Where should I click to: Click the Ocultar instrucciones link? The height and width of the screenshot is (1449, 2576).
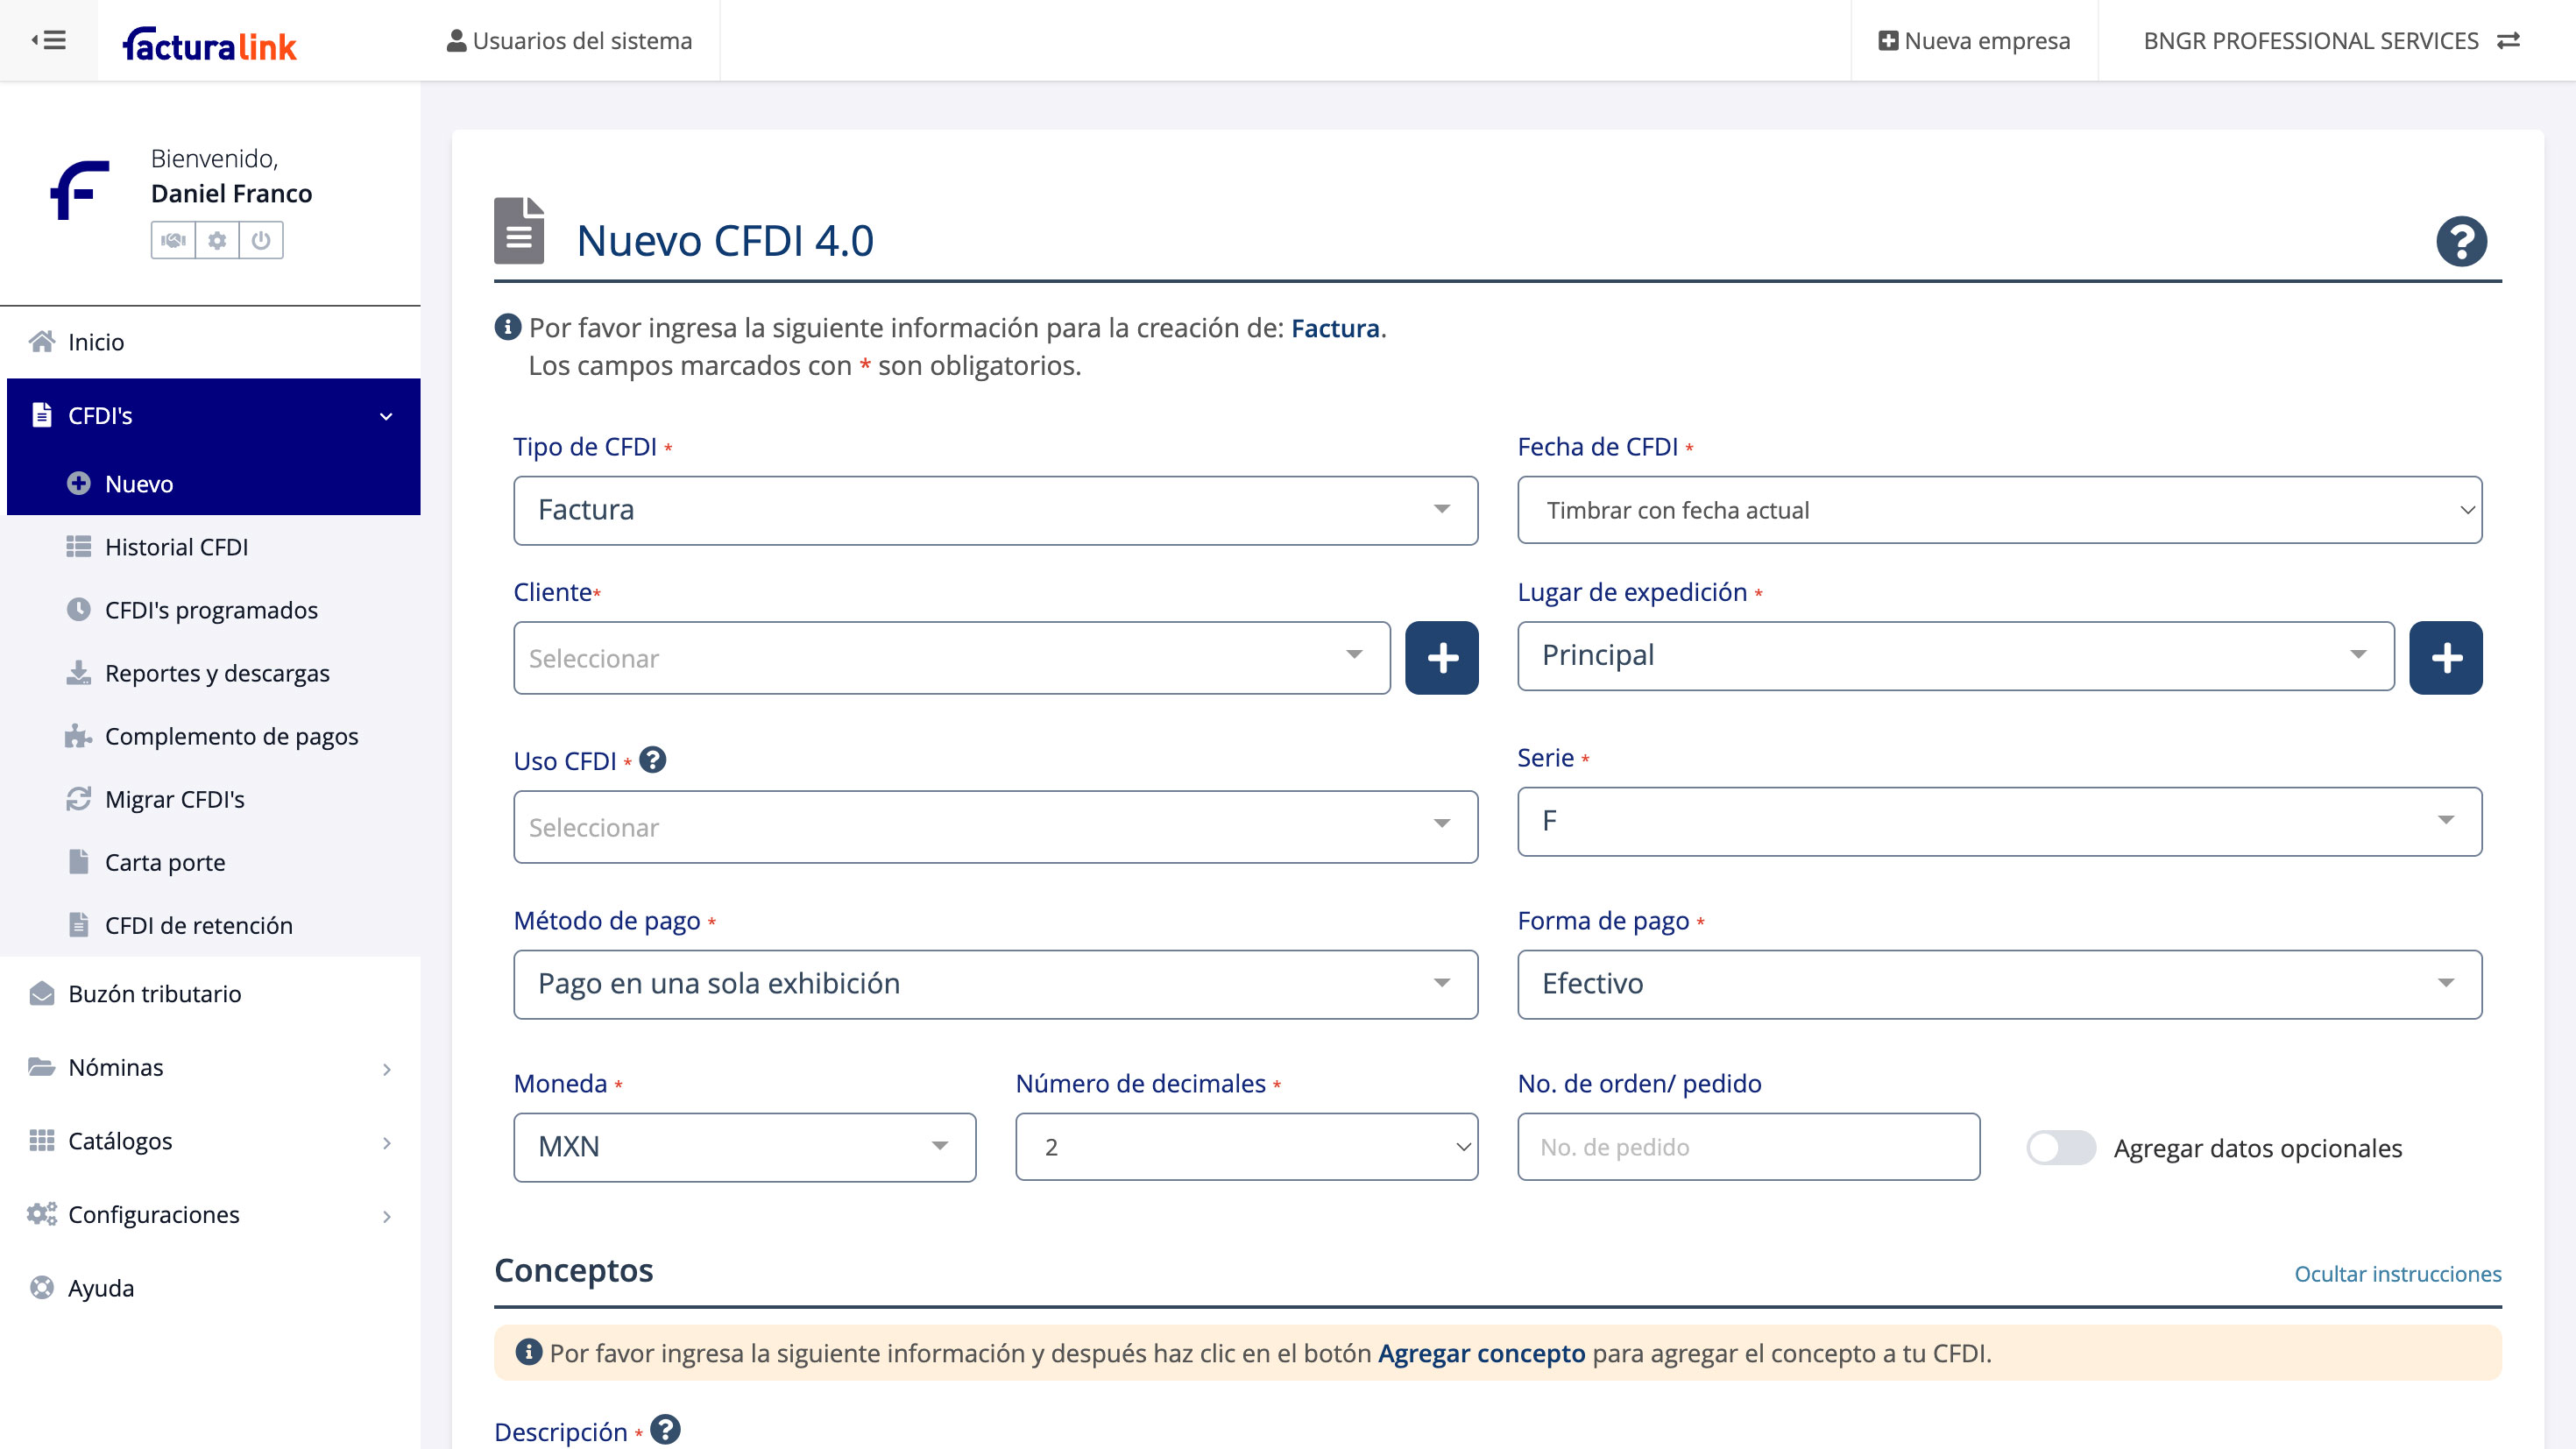(2397, 1273)
